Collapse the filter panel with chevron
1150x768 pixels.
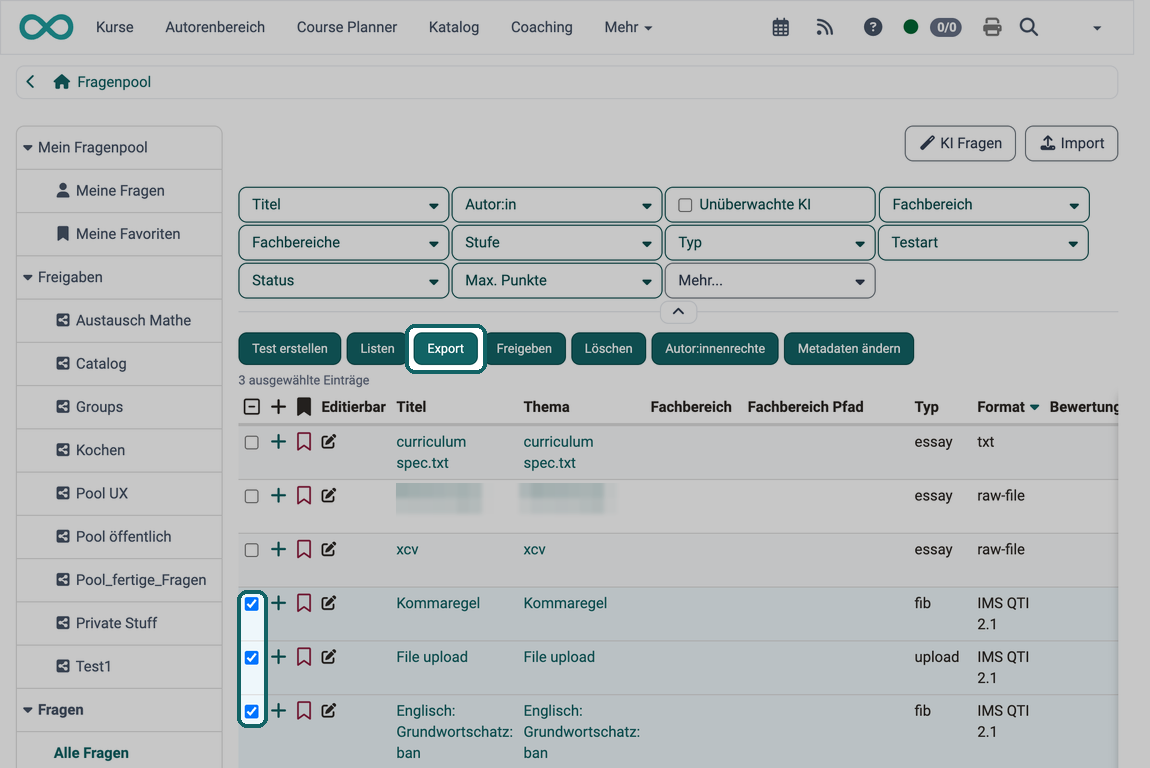click(x=678, y=312)
